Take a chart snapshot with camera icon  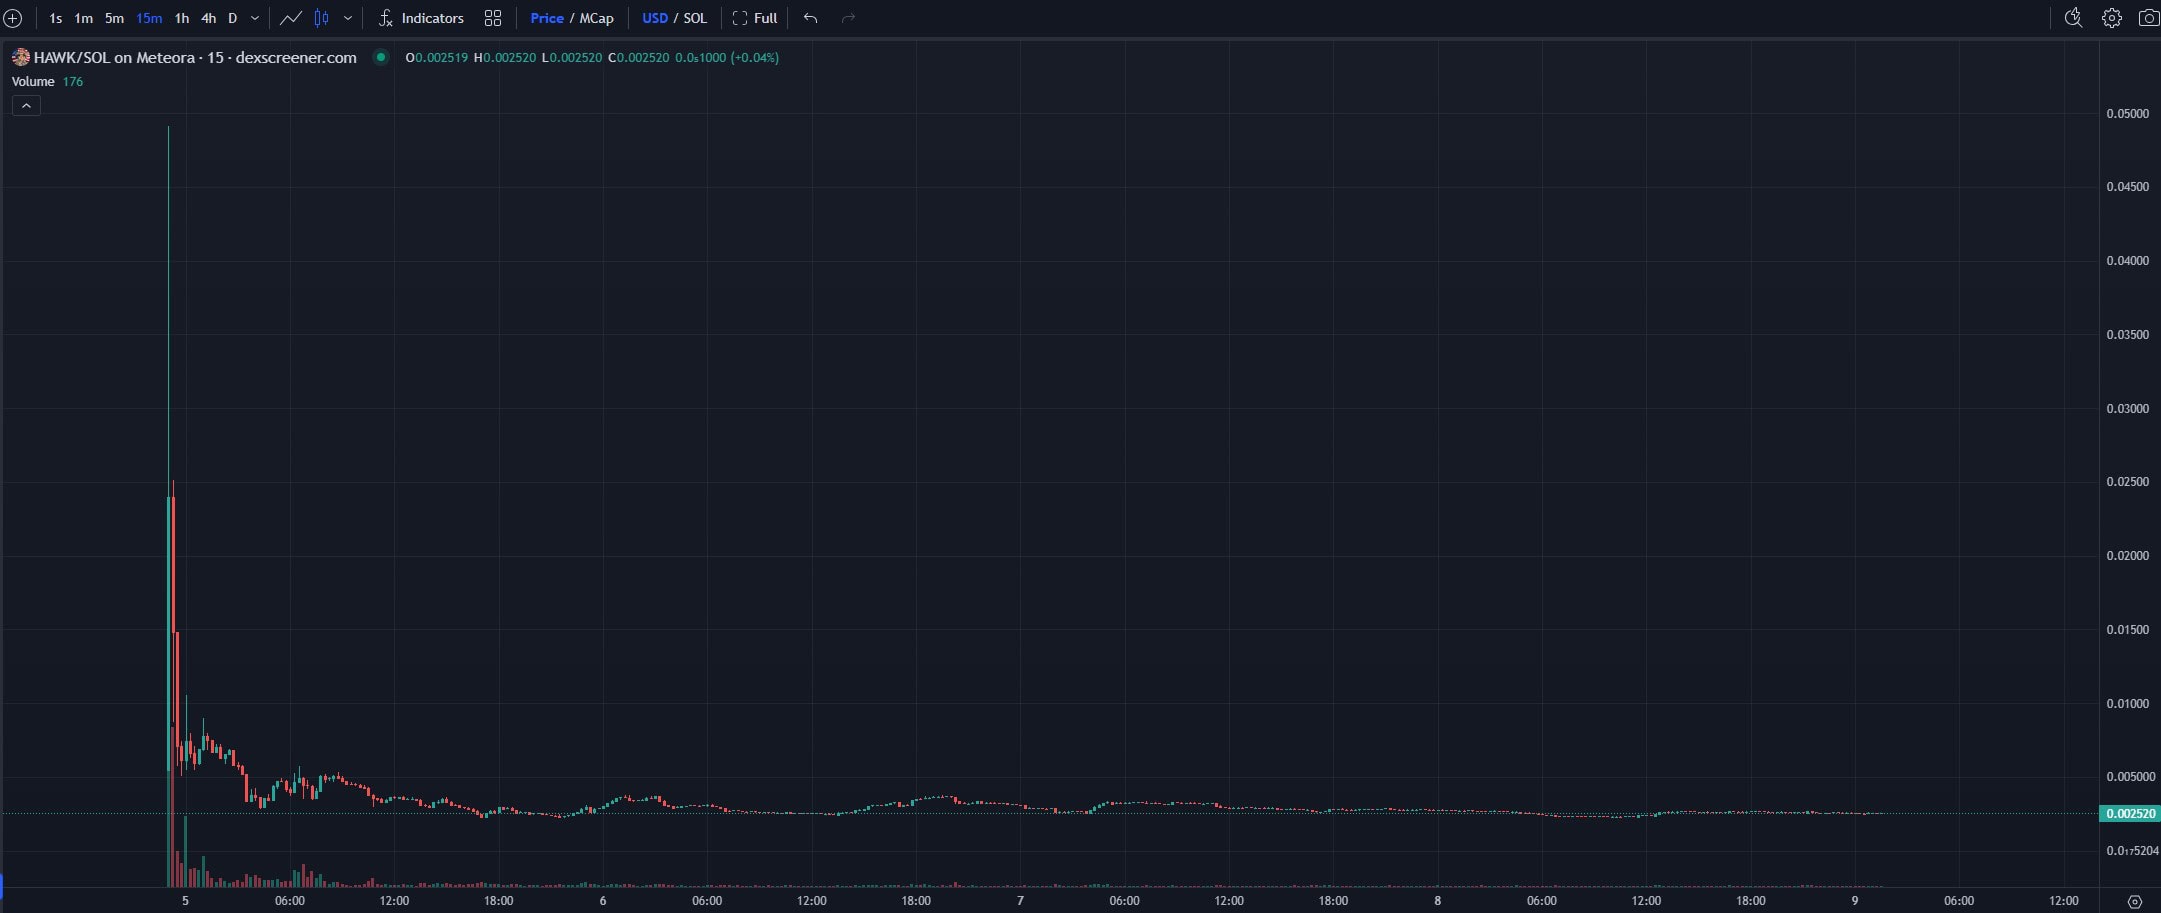click(x=2148, y=18)
